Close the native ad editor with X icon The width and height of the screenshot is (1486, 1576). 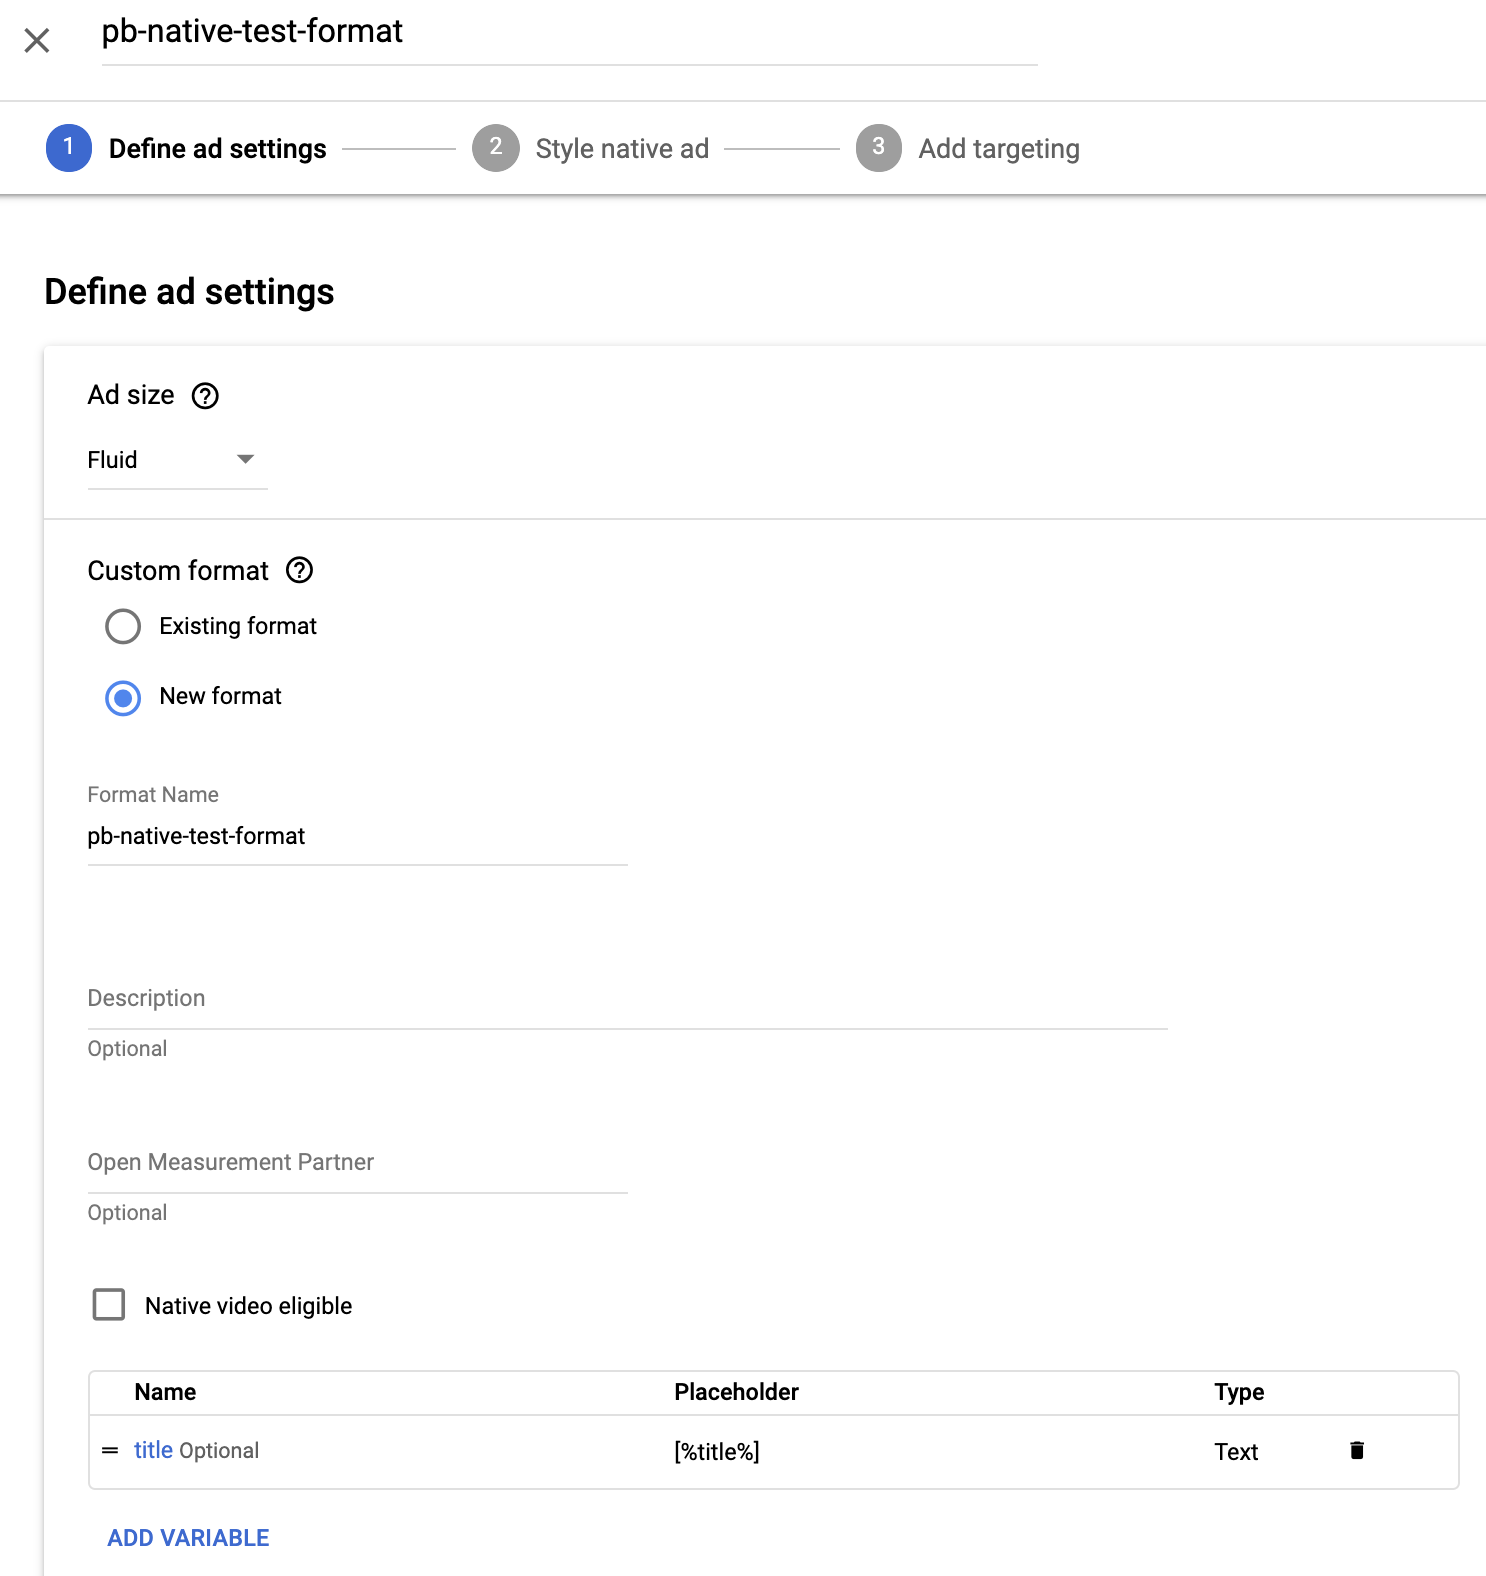37,41
